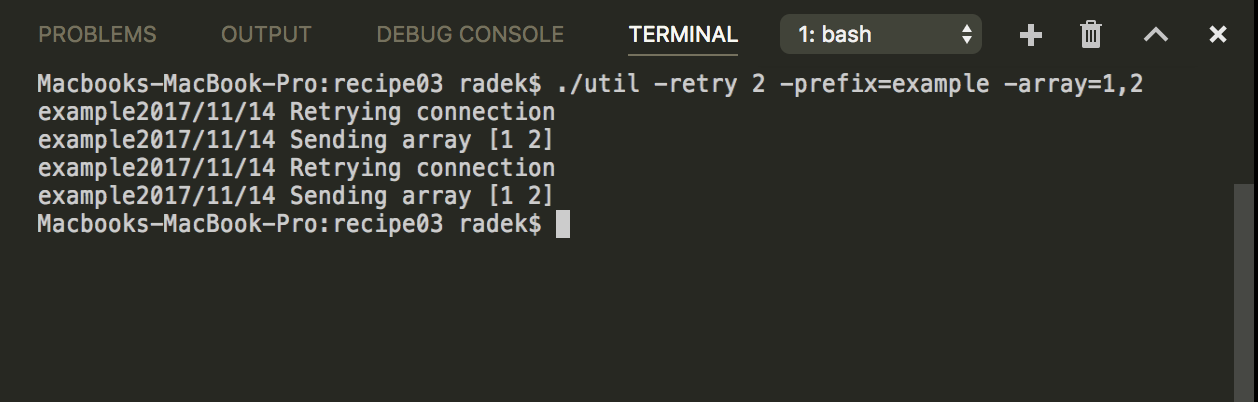Click the -array=1,2 argument text
Screen dimensions: 1258x402
click(x=1073, y=84)
